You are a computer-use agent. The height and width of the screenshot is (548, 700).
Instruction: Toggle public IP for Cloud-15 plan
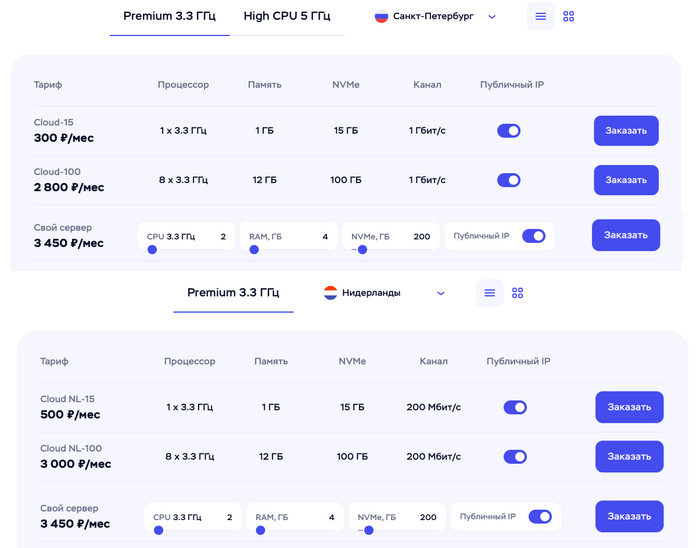pyautogui.click(x=509, y=131)
